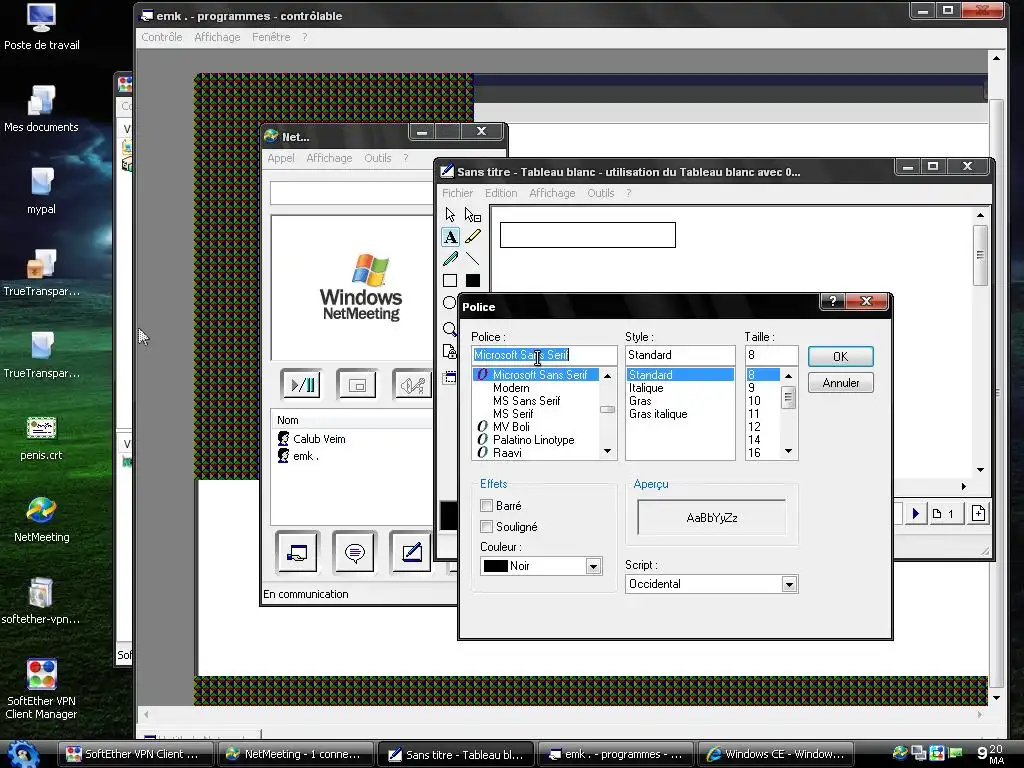Open Contrôle menu in emk window

[x=162, y=37]
